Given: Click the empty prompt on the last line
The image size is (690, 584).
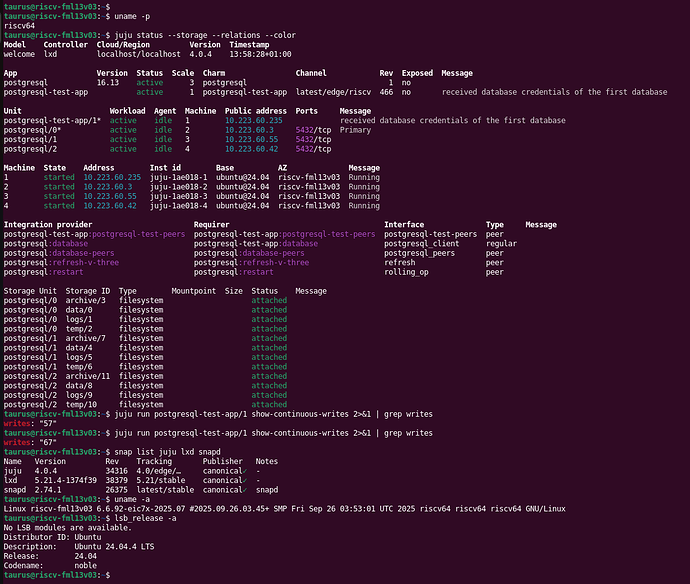Looking at the screenshot, I should (x=112, y=575).
